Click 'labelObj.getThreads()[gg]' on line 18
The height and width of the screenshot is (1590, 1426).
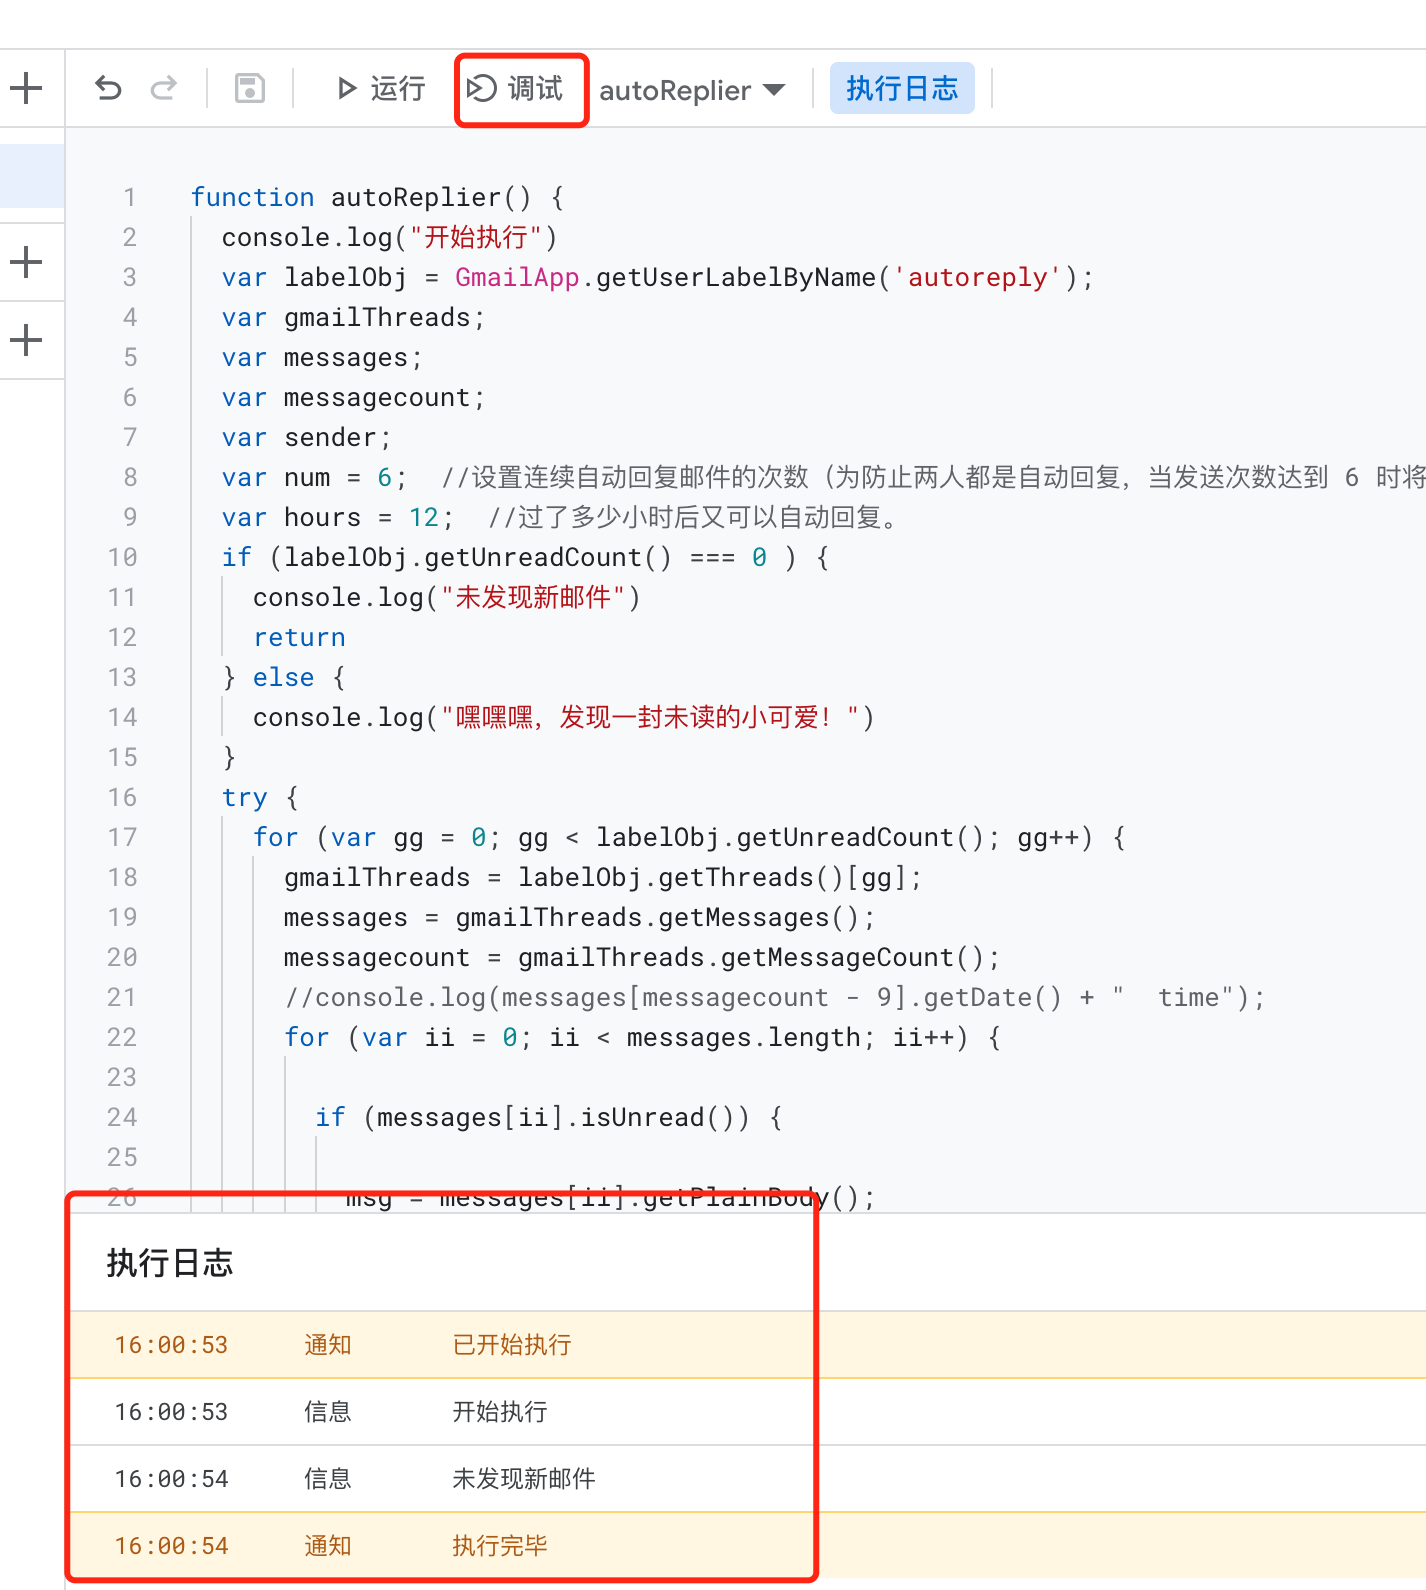[x=712, y=877]
